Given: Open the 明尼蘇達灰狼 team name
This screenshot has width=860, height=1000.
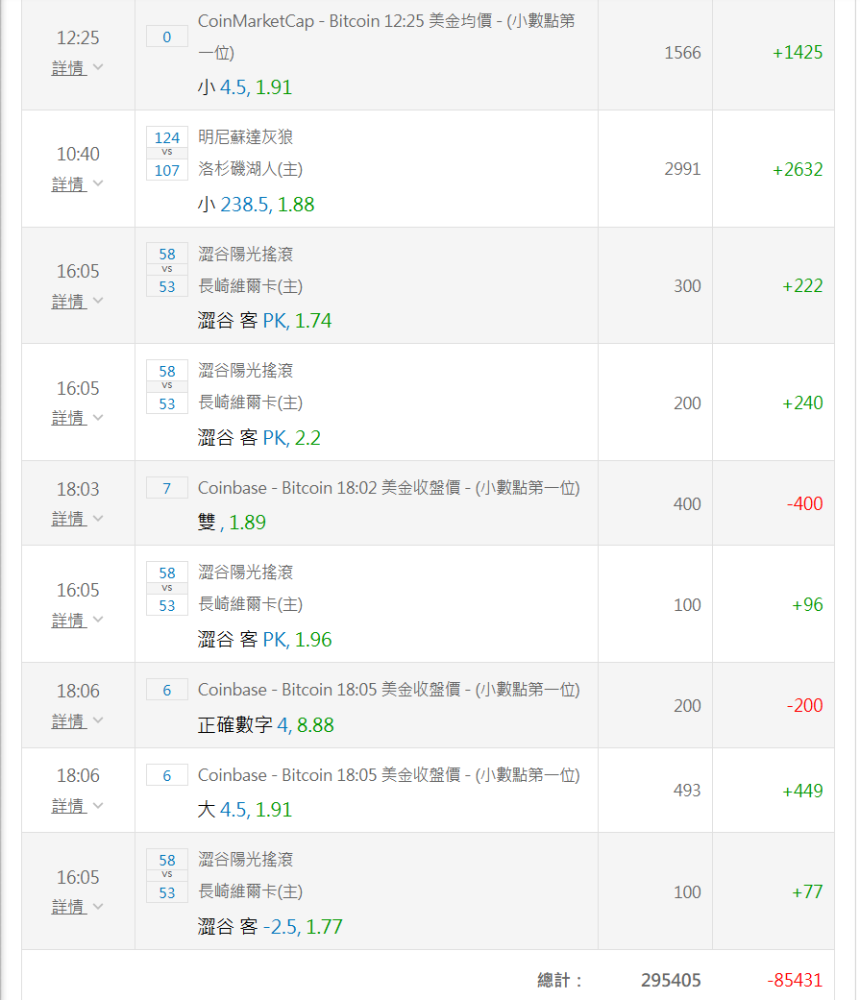Looking at the screenshot, I should 246,137.
